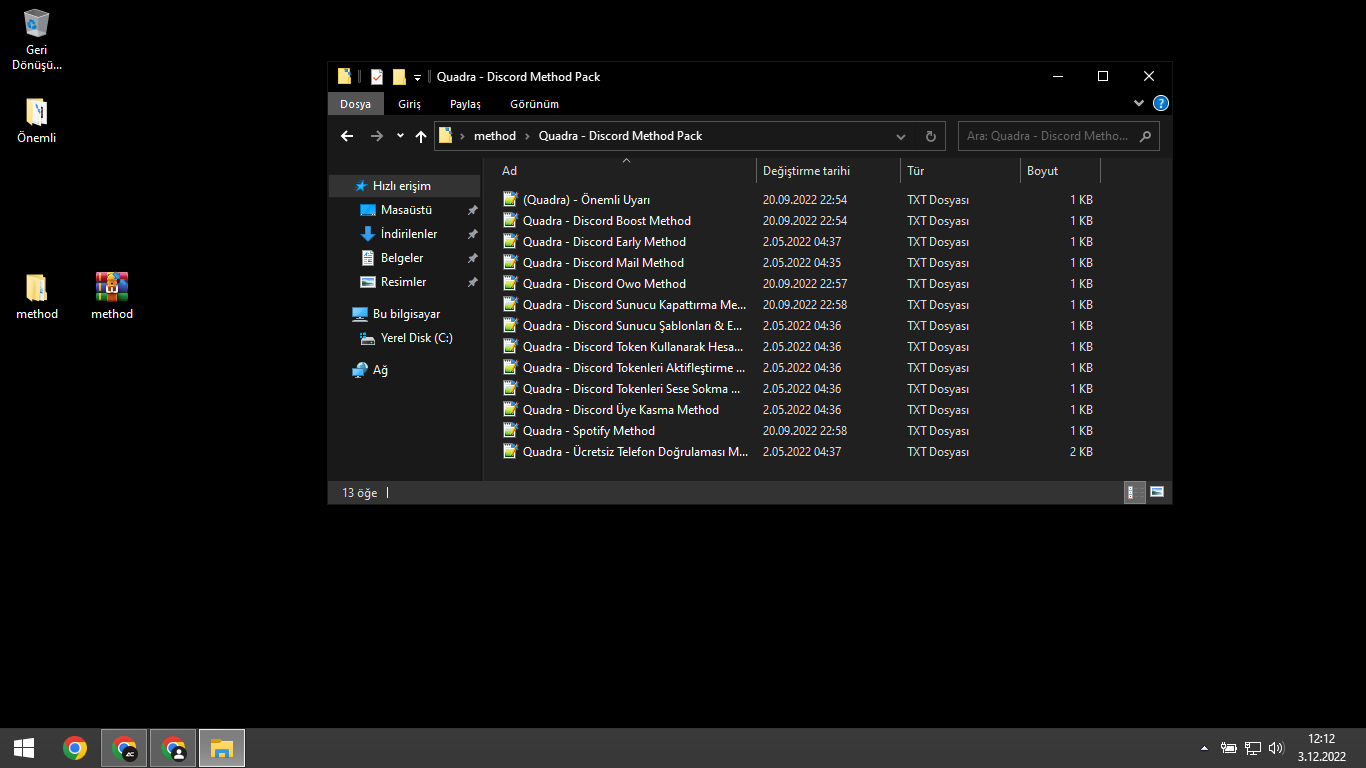Sort by Değiştirme tarihi column
The height and width of the screenshot is (768, 1366).
(x=828, y=171)
